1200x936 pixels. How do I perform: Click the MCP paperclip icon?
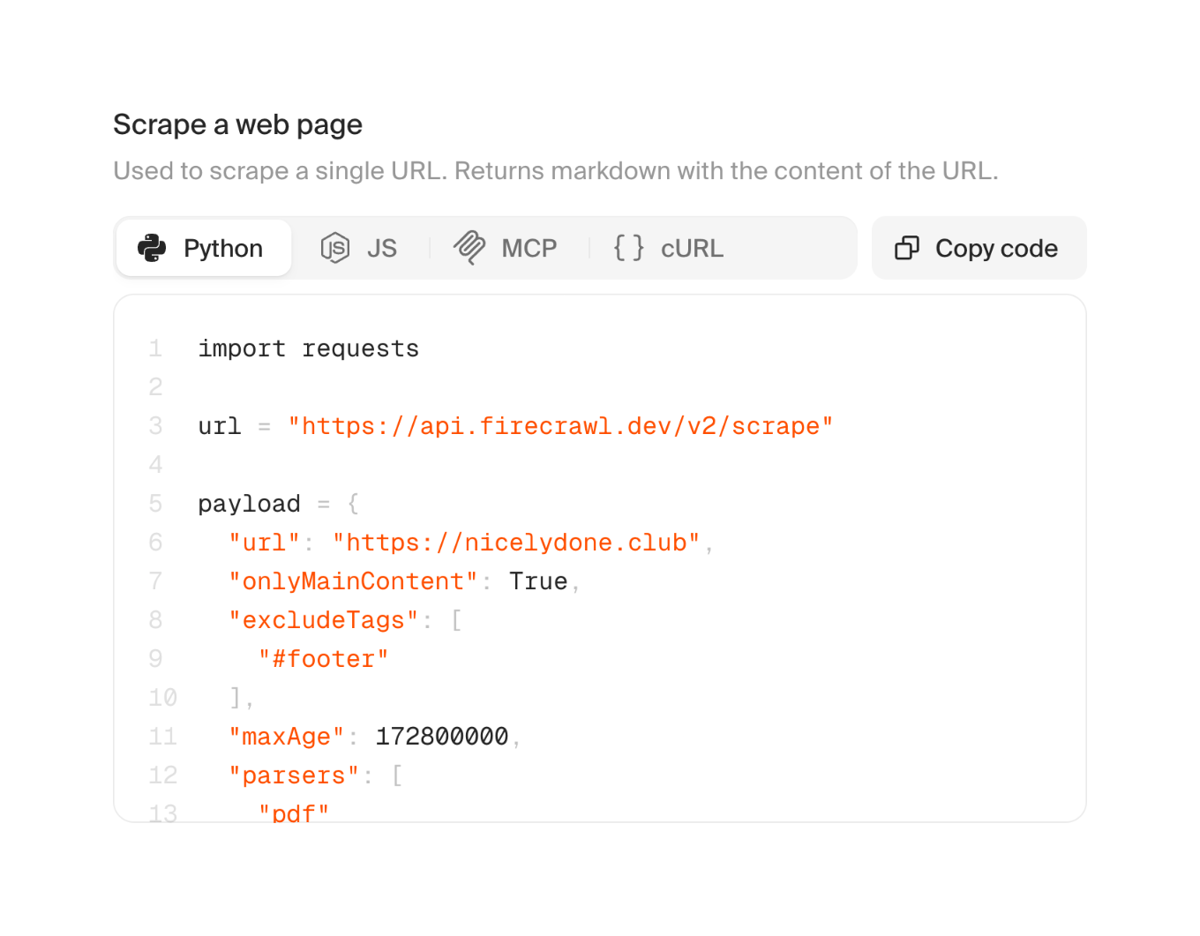point(469,248)
